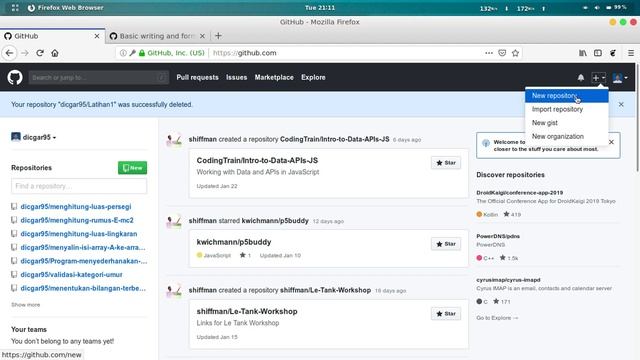
Task: Open dicgar95/menyalin-isi-array repository
Action: pos(83,247)
